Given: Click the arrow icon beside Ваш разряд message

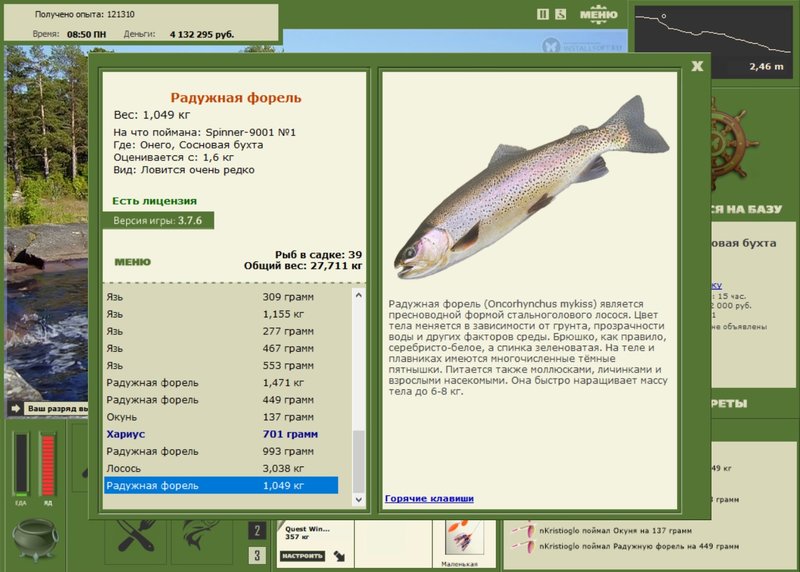Looking at the screenshot, I should click(15, 409).
